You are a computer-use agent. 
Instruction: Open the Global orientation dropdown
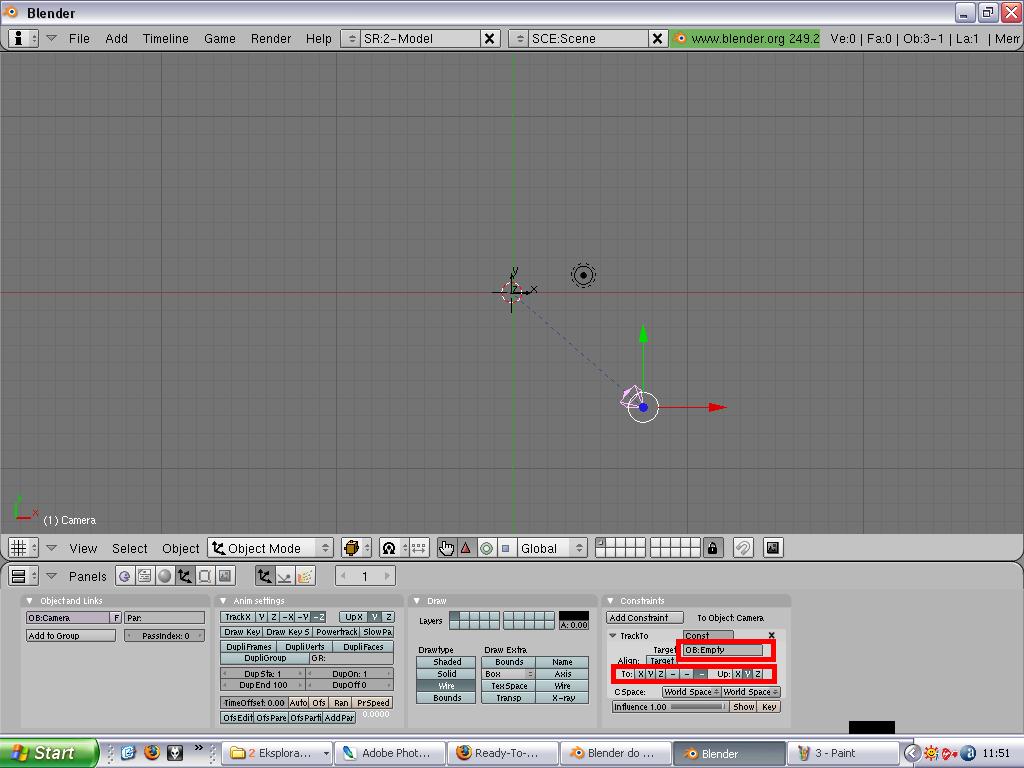click(x=552, y=548)
